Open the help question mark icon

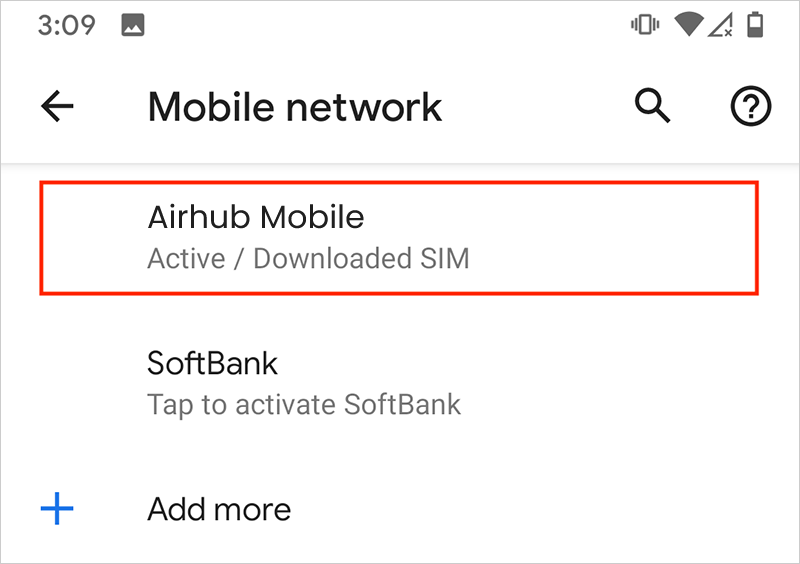750,107
